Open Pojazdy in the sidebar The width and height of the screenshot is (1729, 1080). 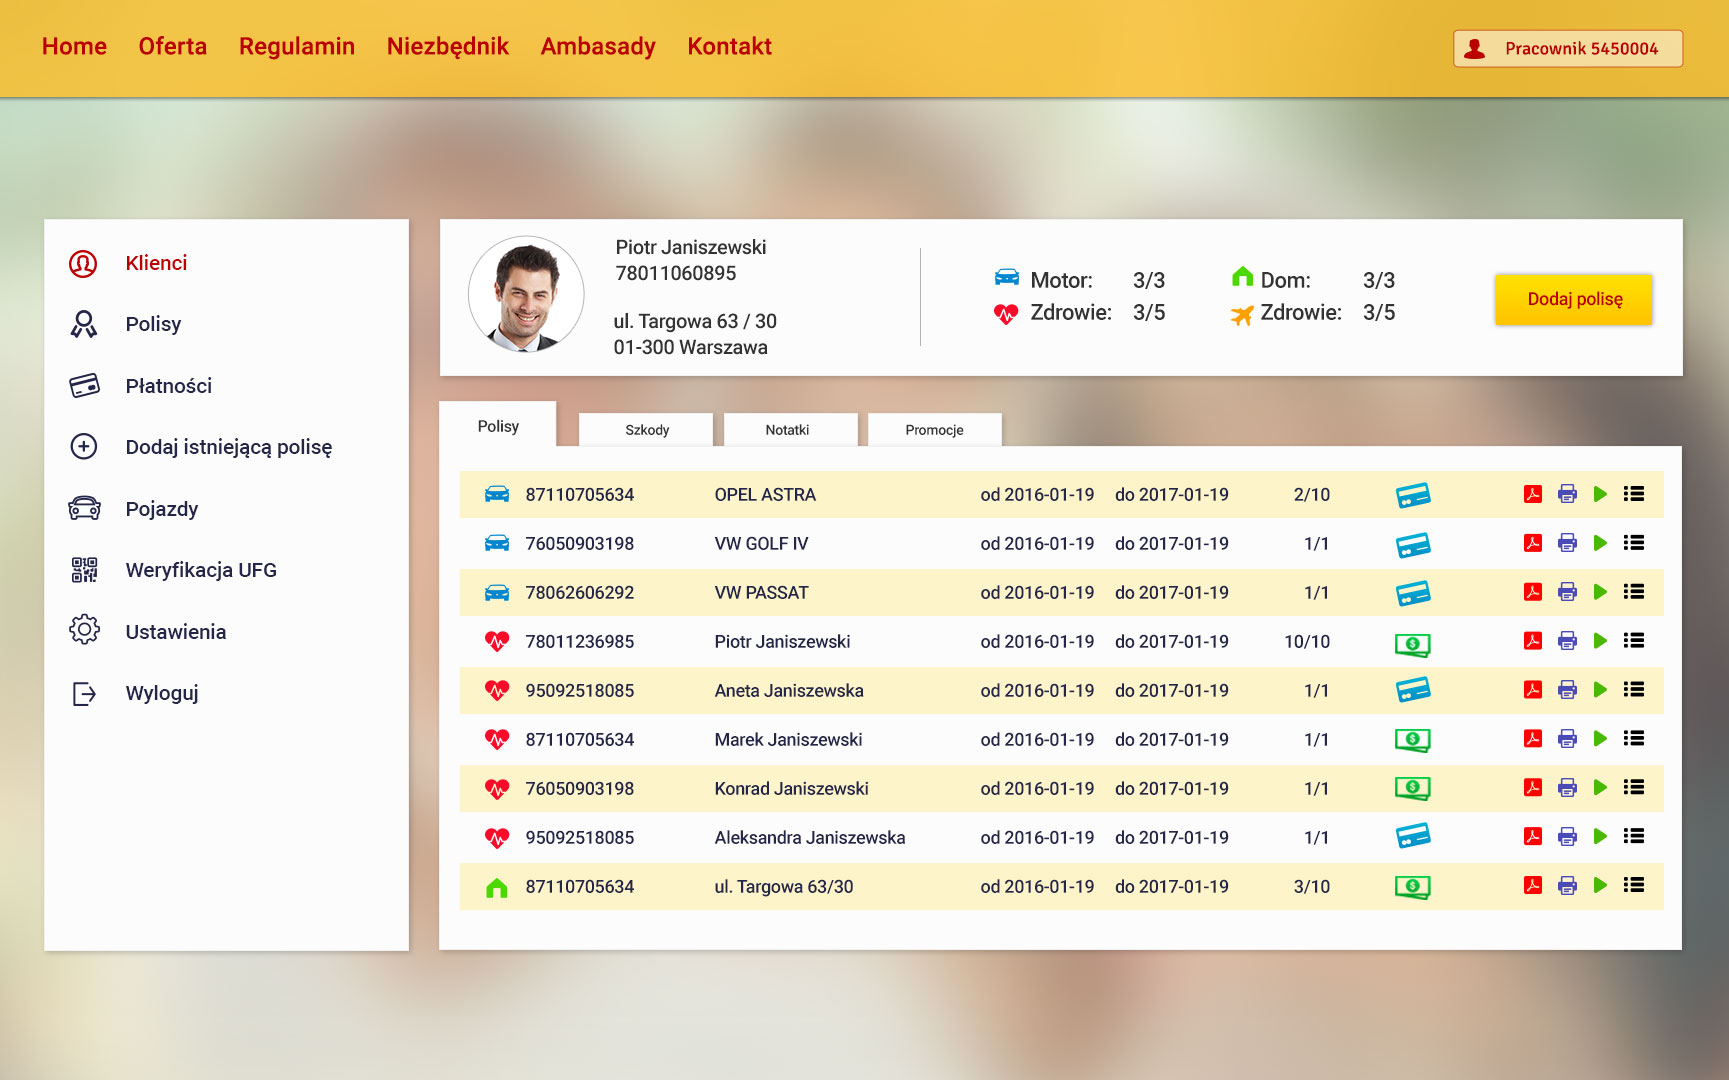(x=160, y=508)
